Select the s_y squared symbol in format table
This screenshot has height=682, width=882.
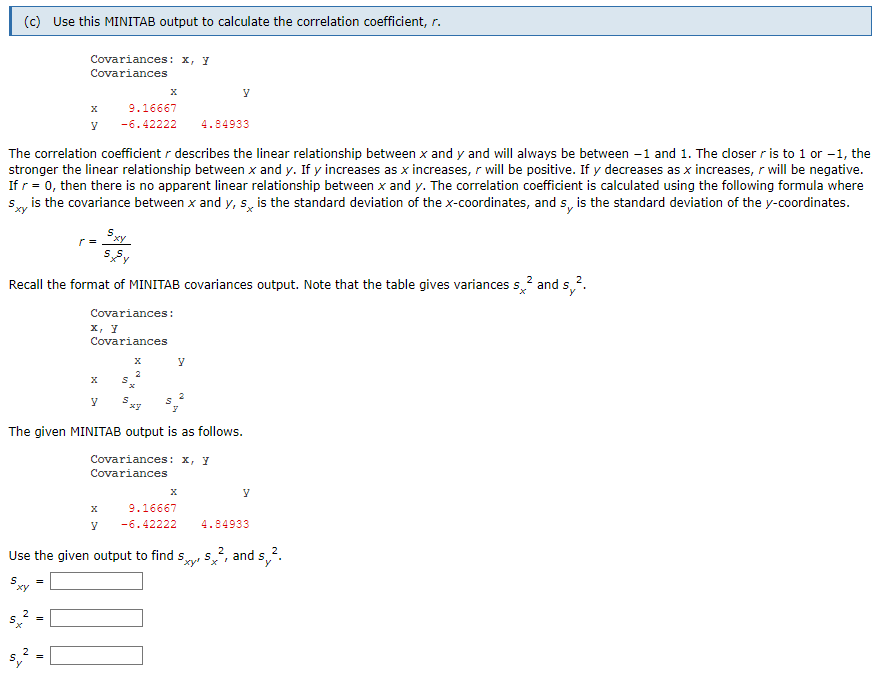(x=174, y=399)
